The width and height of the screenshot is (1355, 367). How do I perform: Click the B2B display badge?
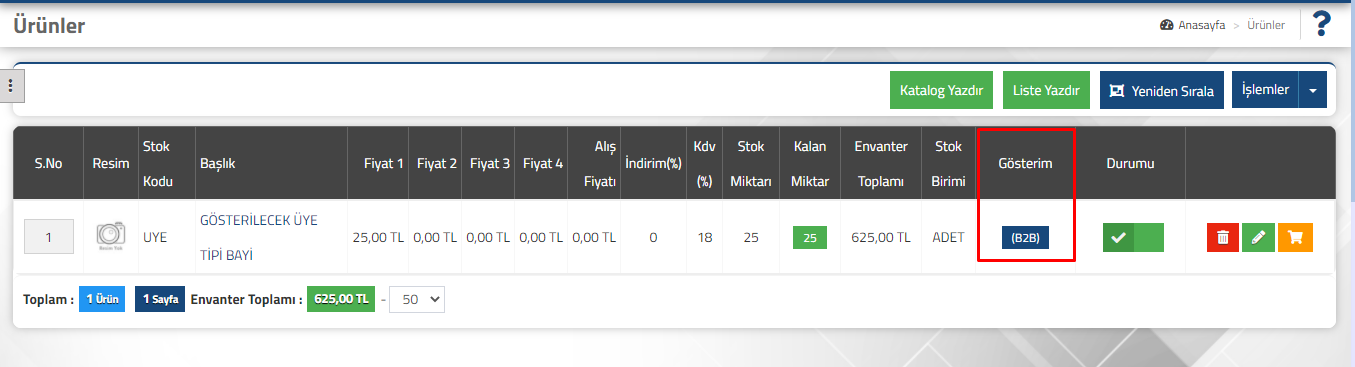(x=1025, y=238)
